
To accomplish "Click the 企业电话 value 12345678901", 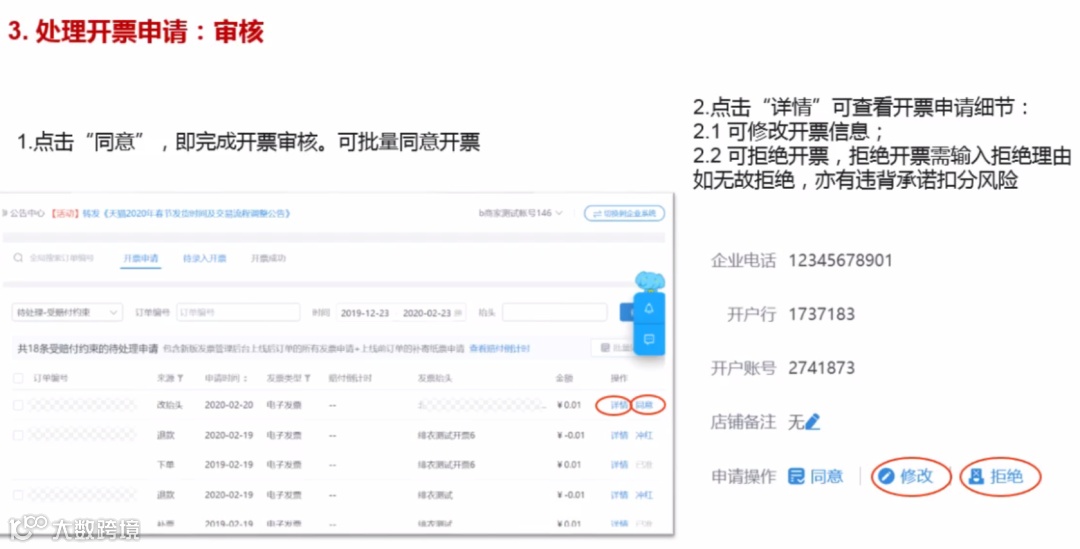I will 840,260.
